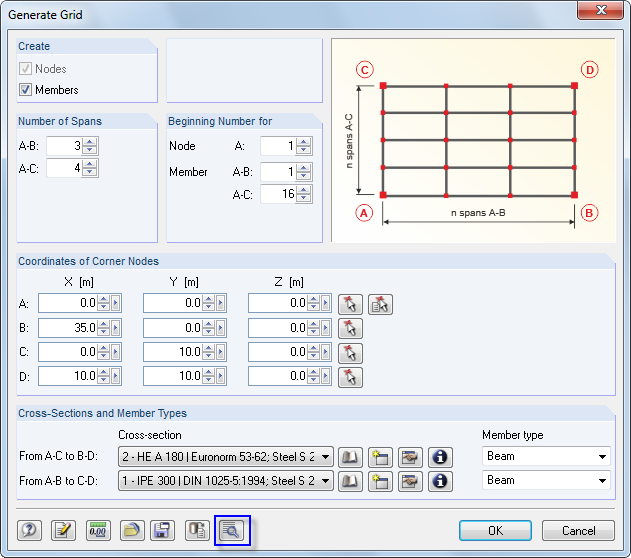This screenshot has width=631, height=558.
Task: Click 'Beginning Number for' heading
Action: 220,121
